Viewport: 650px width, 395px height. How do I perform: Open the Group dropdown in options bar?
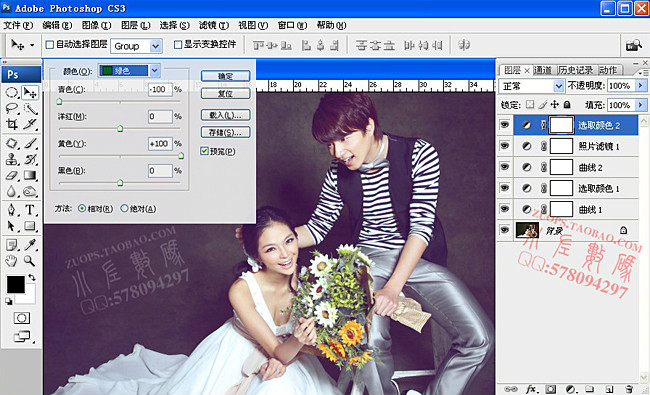pos(136,46)
